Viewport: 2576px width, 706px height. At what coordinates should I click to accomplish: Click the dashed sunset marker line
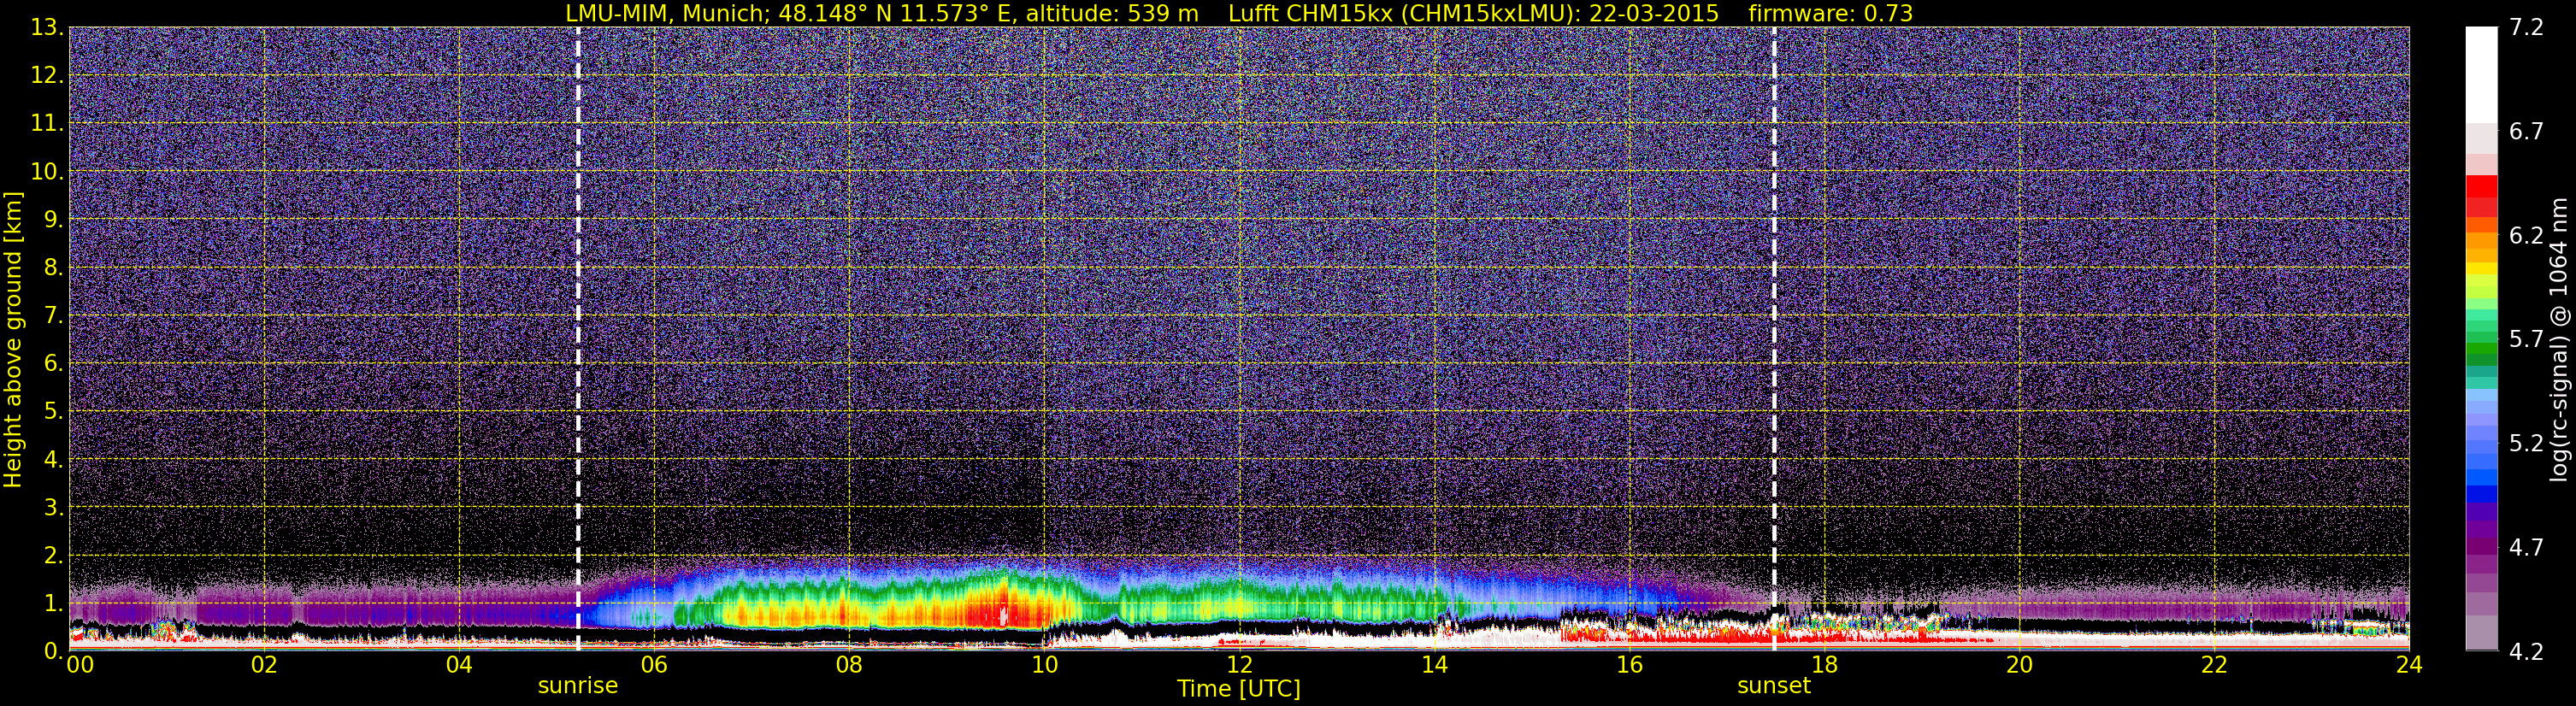pyautogui.click(x=1774, y=339)
